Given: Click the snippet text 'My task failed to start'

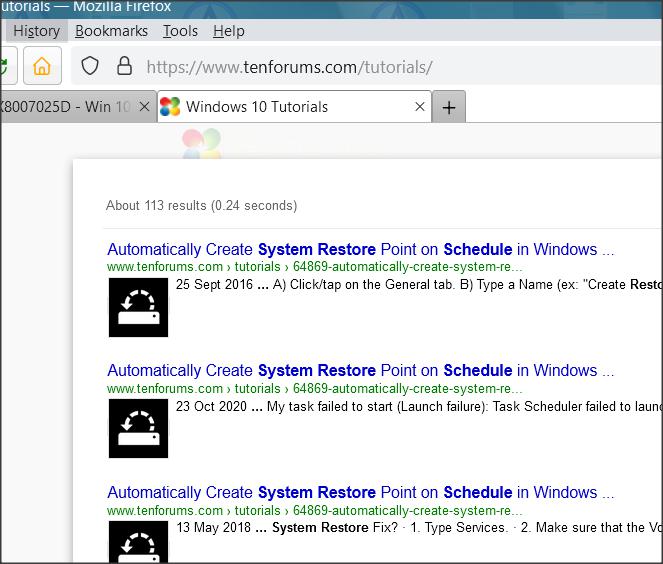Looking at the screenshot, I should (x=329, y=406).
